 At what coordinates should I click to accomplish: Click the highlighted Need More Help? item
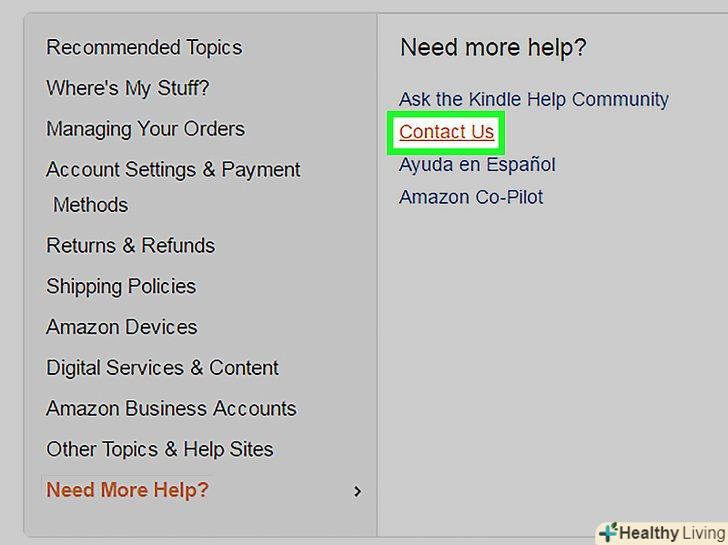pyautogui.click(x=128, y=490)
